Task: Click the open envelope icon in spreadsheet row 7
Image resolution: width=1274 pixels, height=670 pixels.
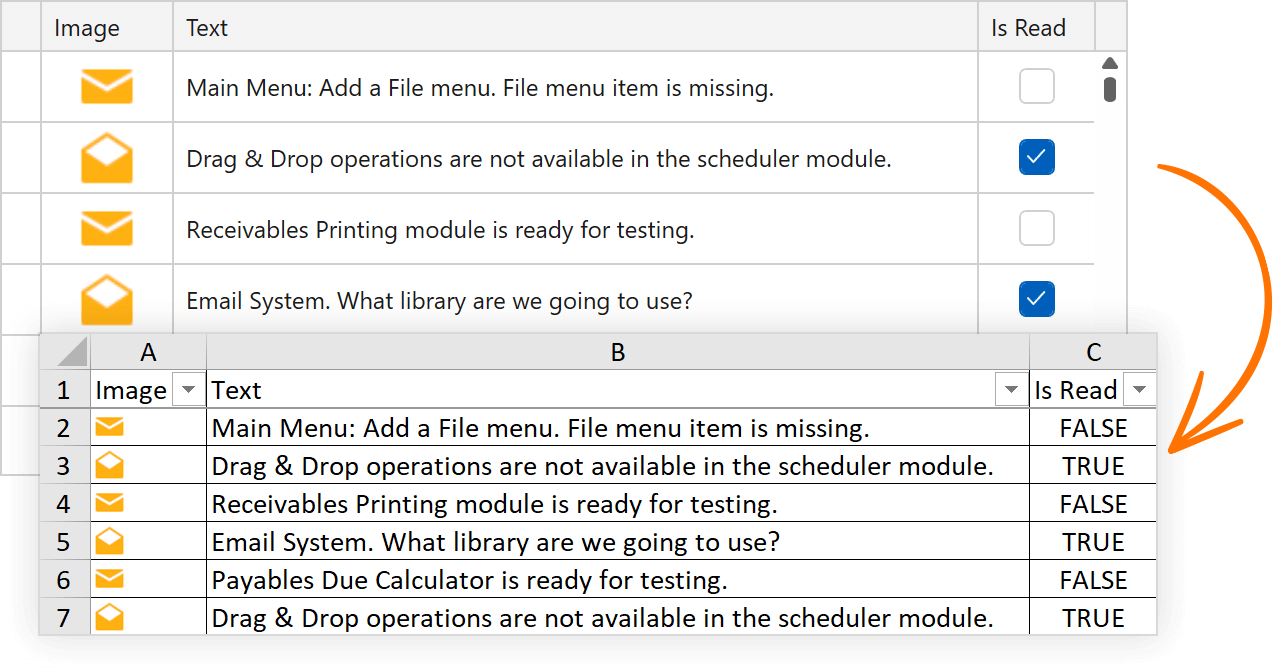Action: (x=109, y=617)
